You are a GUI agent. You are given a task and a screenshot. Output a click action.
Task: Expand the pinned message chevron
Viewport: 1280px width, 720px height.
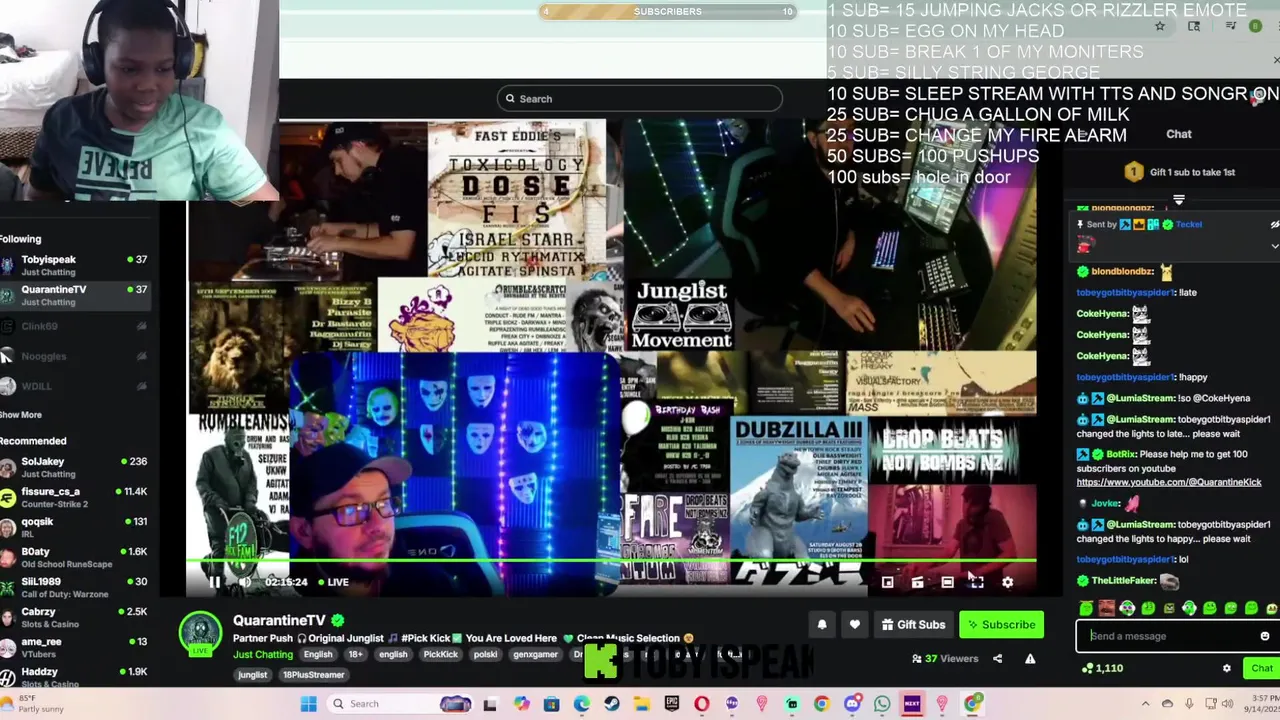pyautogui.click(x=1274, y=246)
